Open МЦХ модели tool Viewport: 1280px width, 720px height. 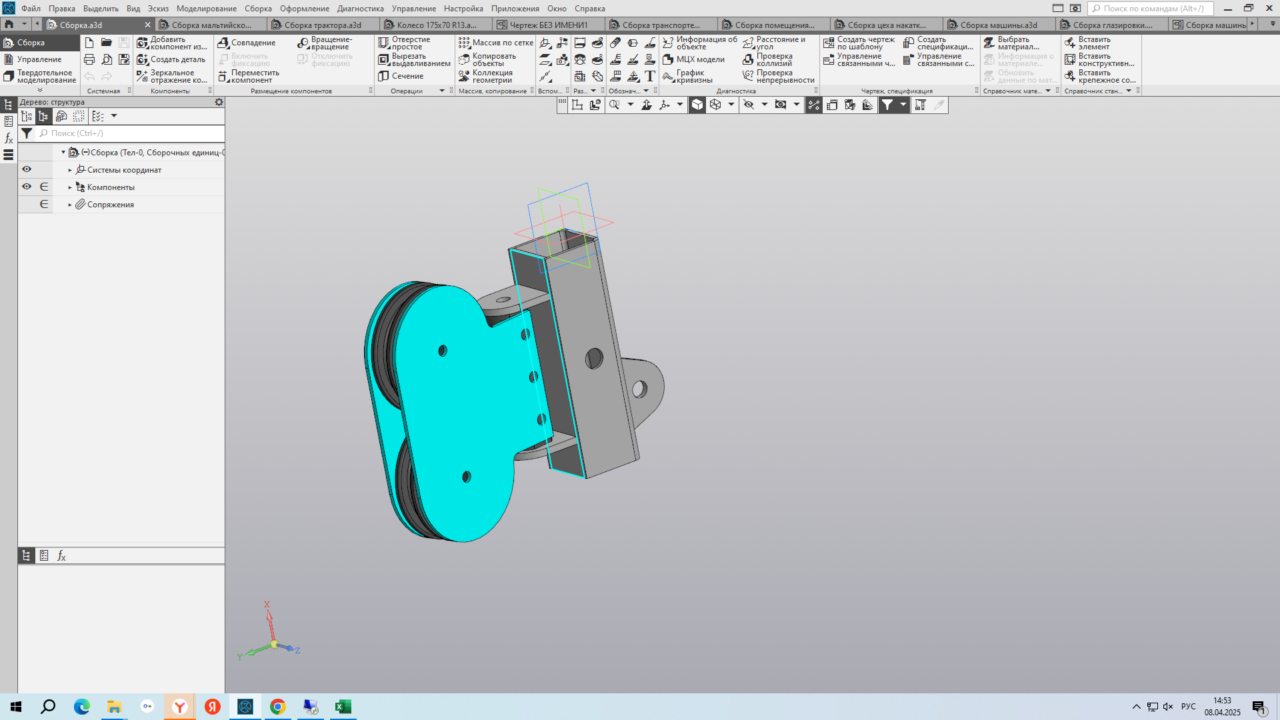[x=693, y=60]
